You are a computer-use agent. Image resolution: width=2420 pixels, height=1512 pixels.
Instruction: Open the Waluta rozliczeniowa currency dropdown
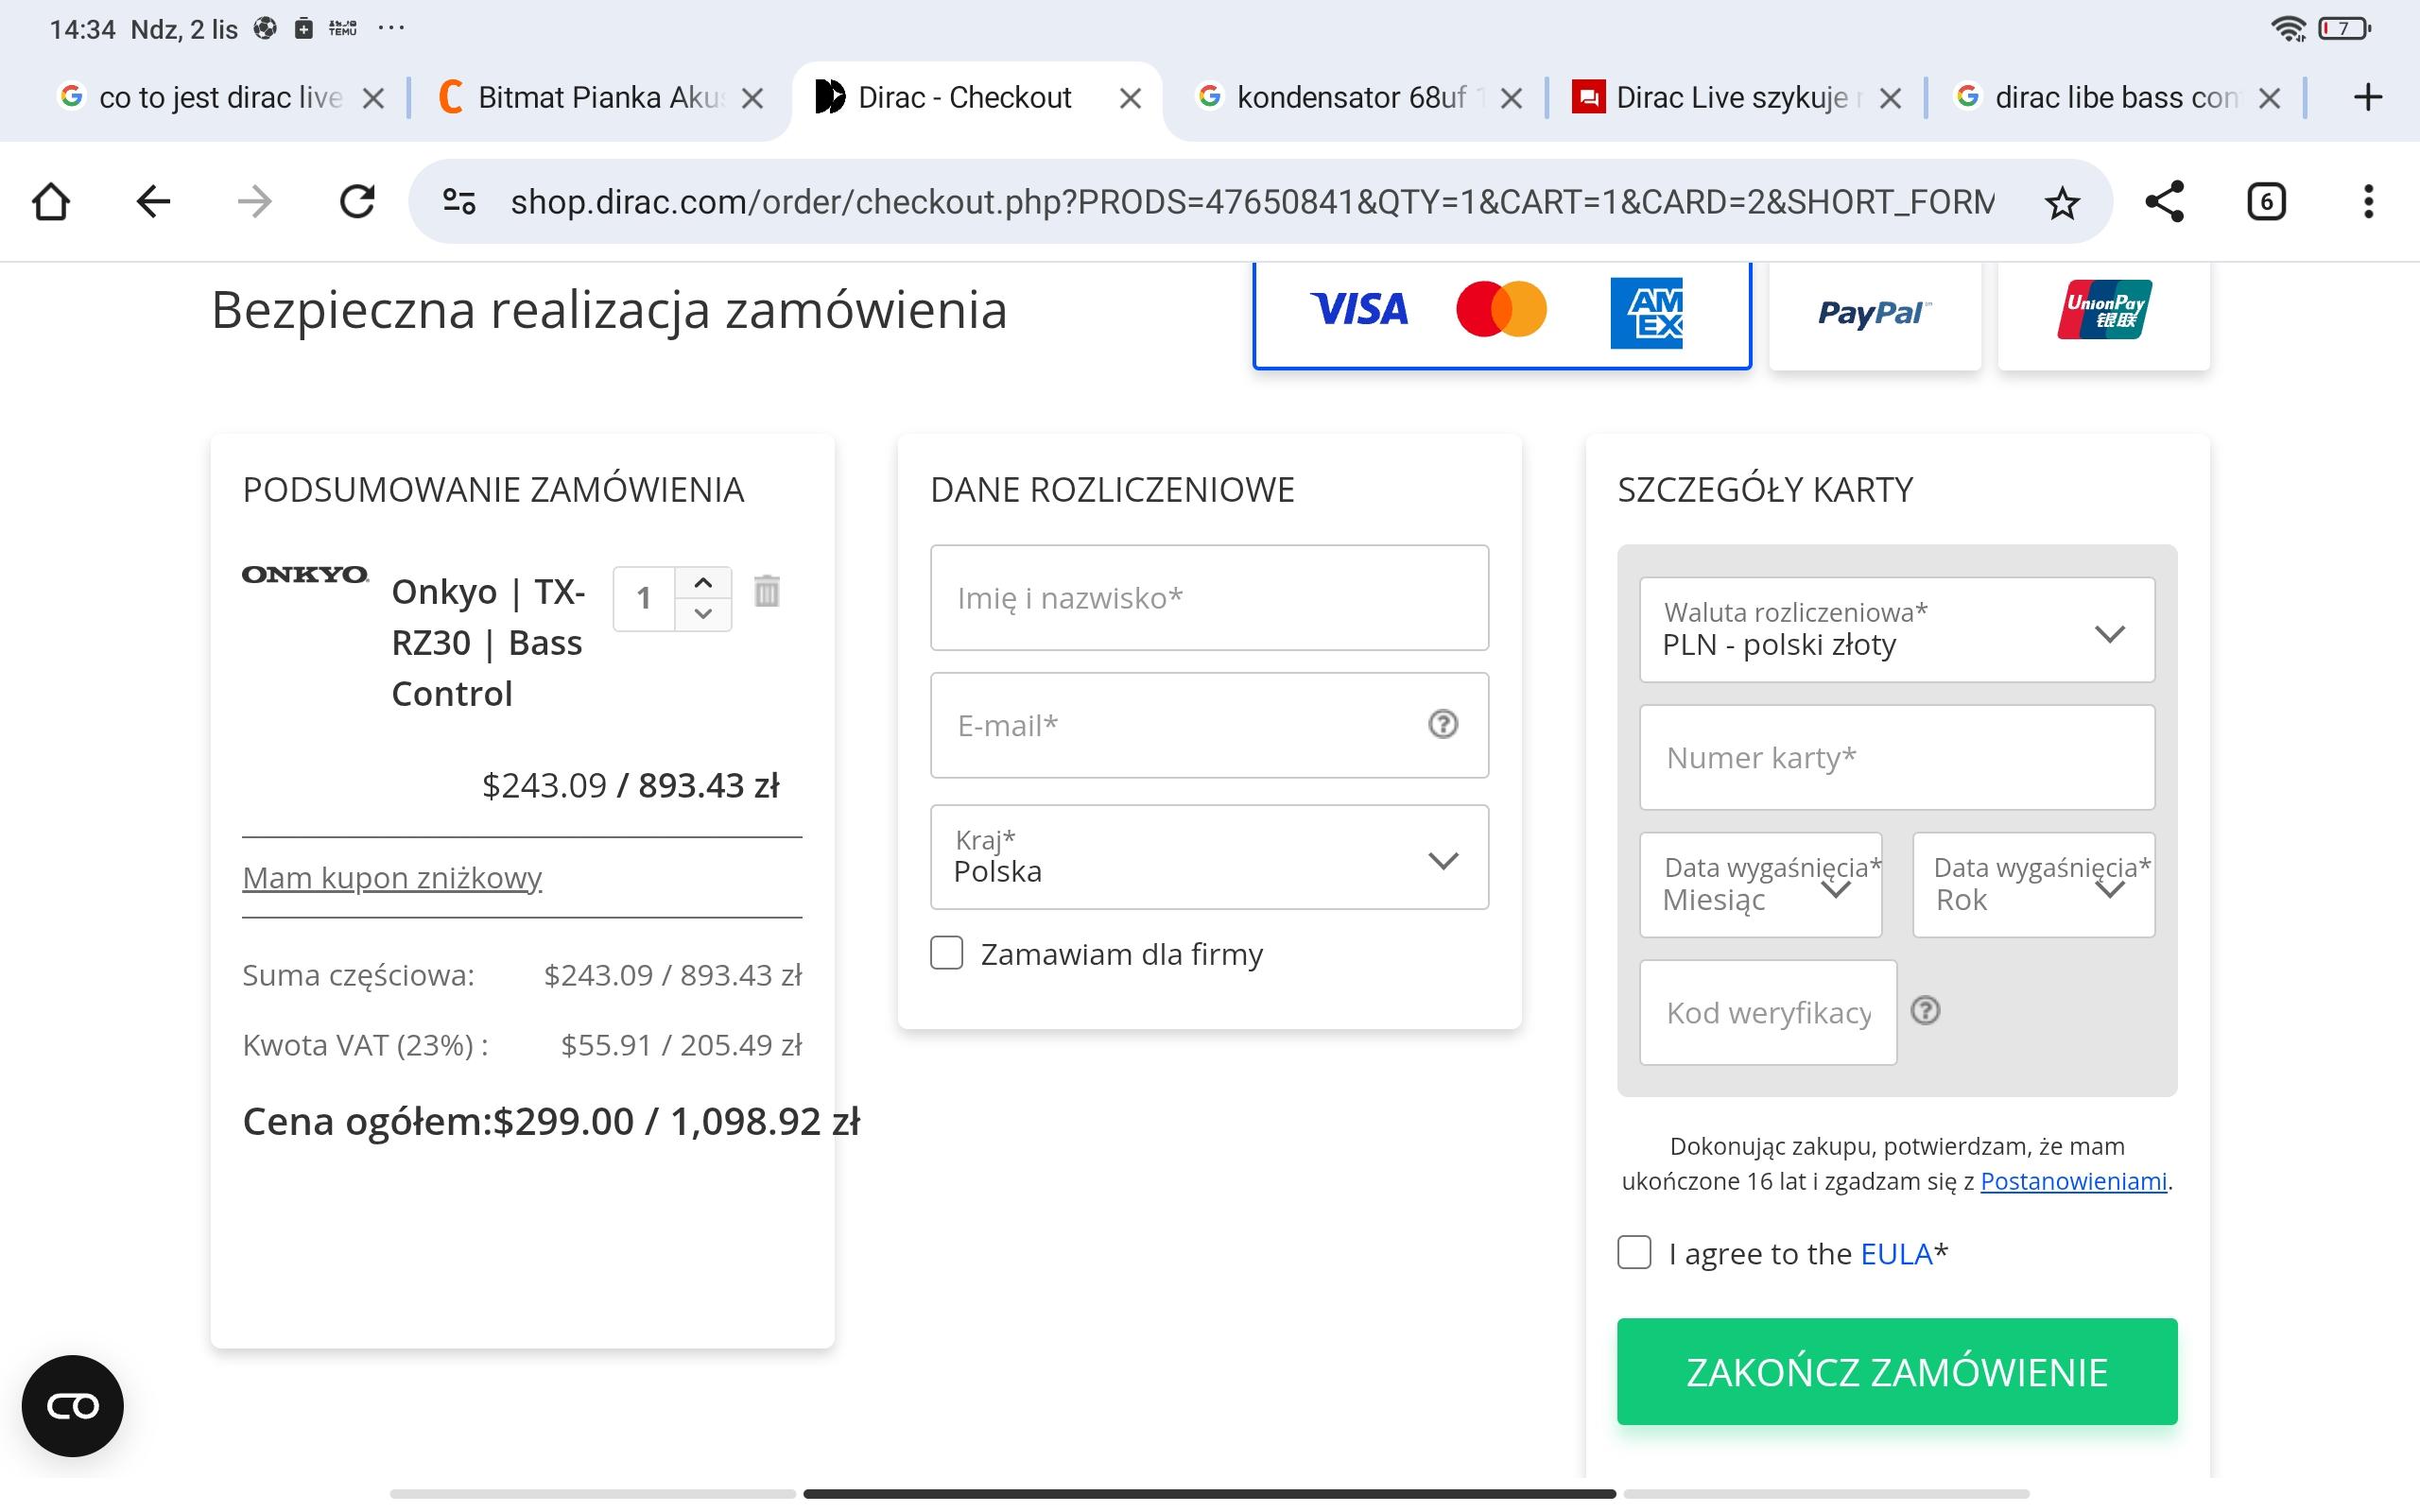coord(1896,631)
